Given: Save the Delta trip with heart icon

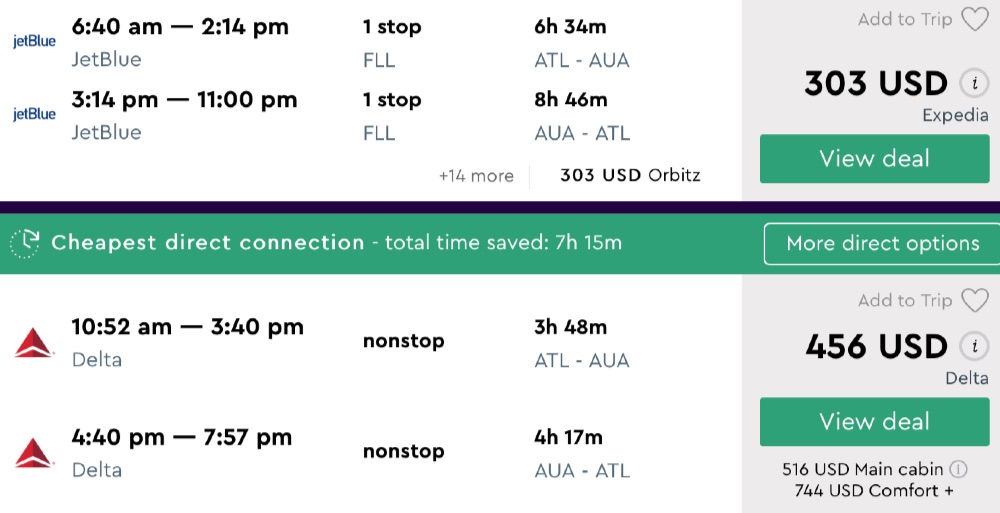Looking at the screenshot, I should pos(974,300).
